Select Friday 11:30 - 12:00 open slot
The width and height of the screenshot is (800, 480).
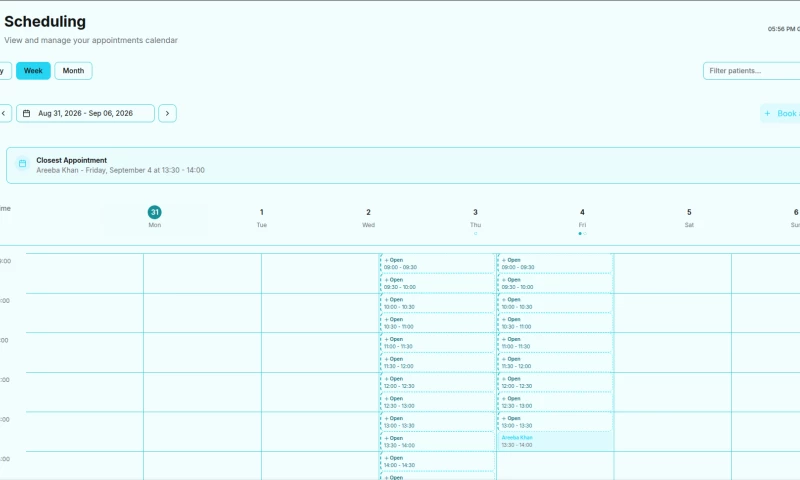point(555,362)
